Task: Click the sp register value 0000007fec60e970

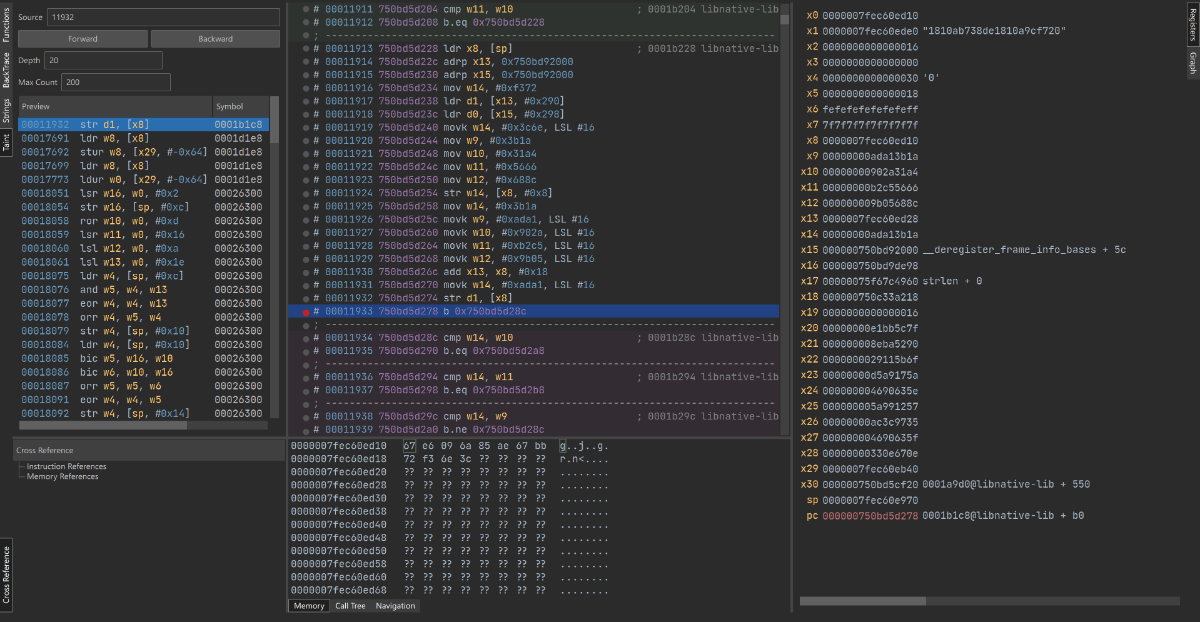Action: click(869, 500)
